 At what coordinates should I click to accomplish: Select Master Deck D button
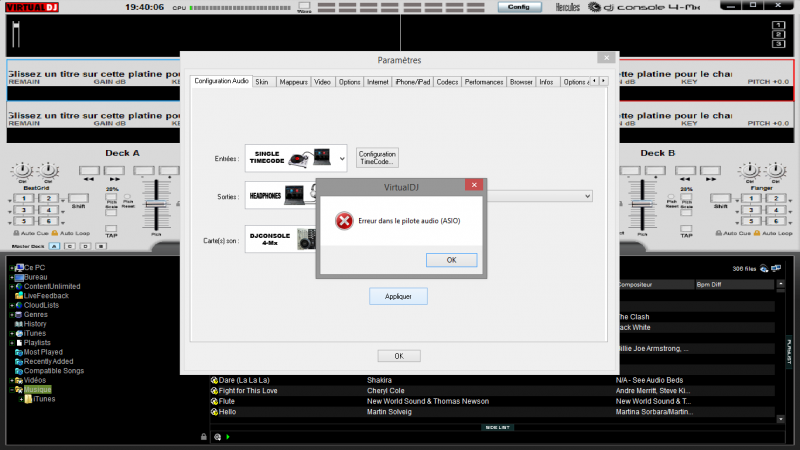coord(85,246)
